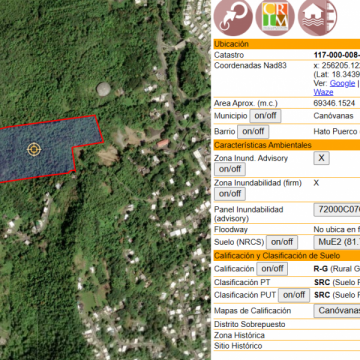Toggle Clasificación PUT on/off
The height and width of the screenshot is (360, 360).
(x=294, y=295)
